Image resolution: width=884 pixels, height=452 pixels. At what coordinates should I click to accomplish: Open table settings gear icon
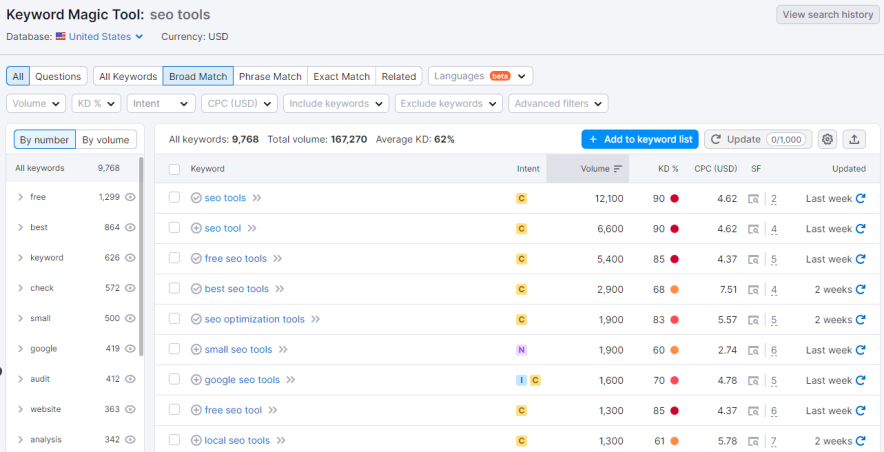point(827,139)
